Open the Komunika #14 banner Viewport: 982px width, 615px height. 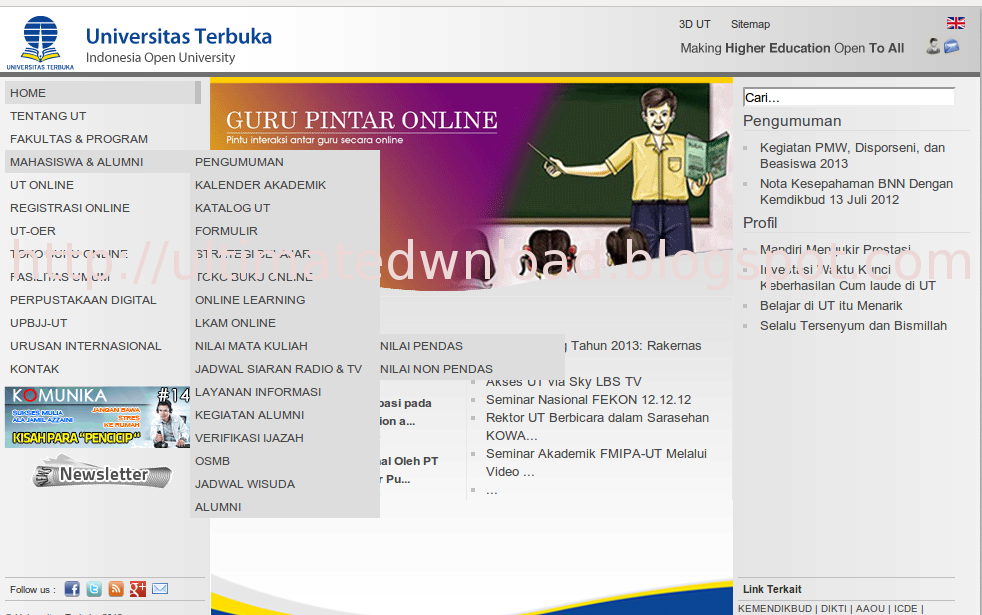tap(97, 417)
